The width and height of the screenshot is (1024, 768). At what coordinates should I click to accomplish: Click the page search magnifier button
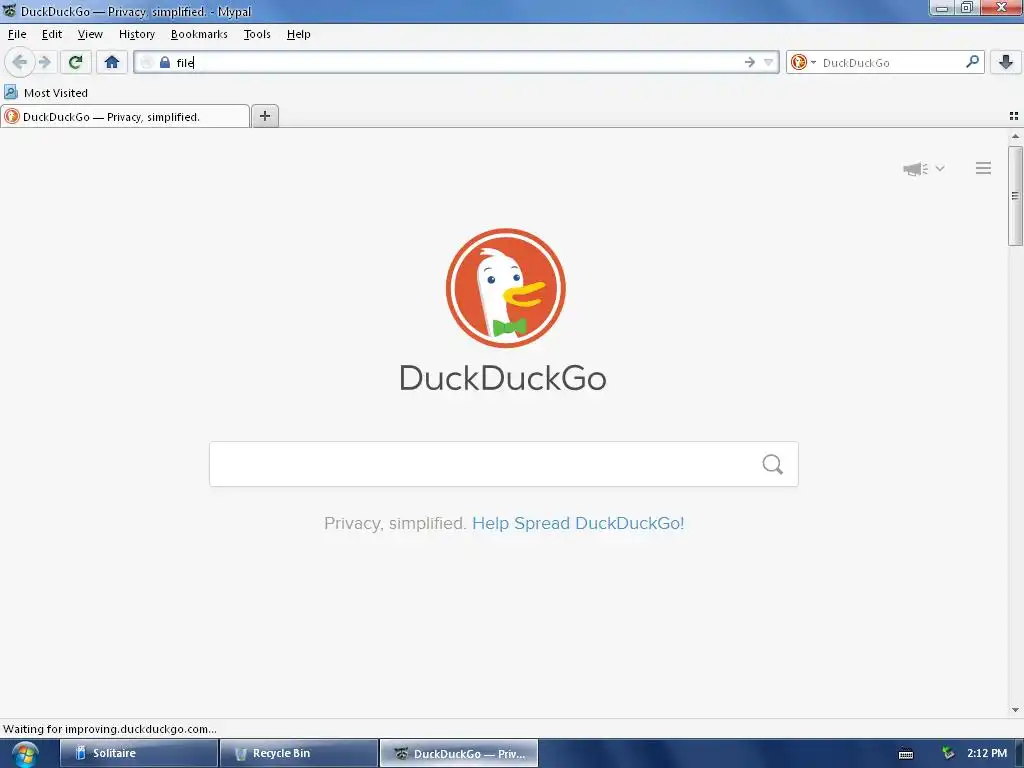(x=773, y=464)
